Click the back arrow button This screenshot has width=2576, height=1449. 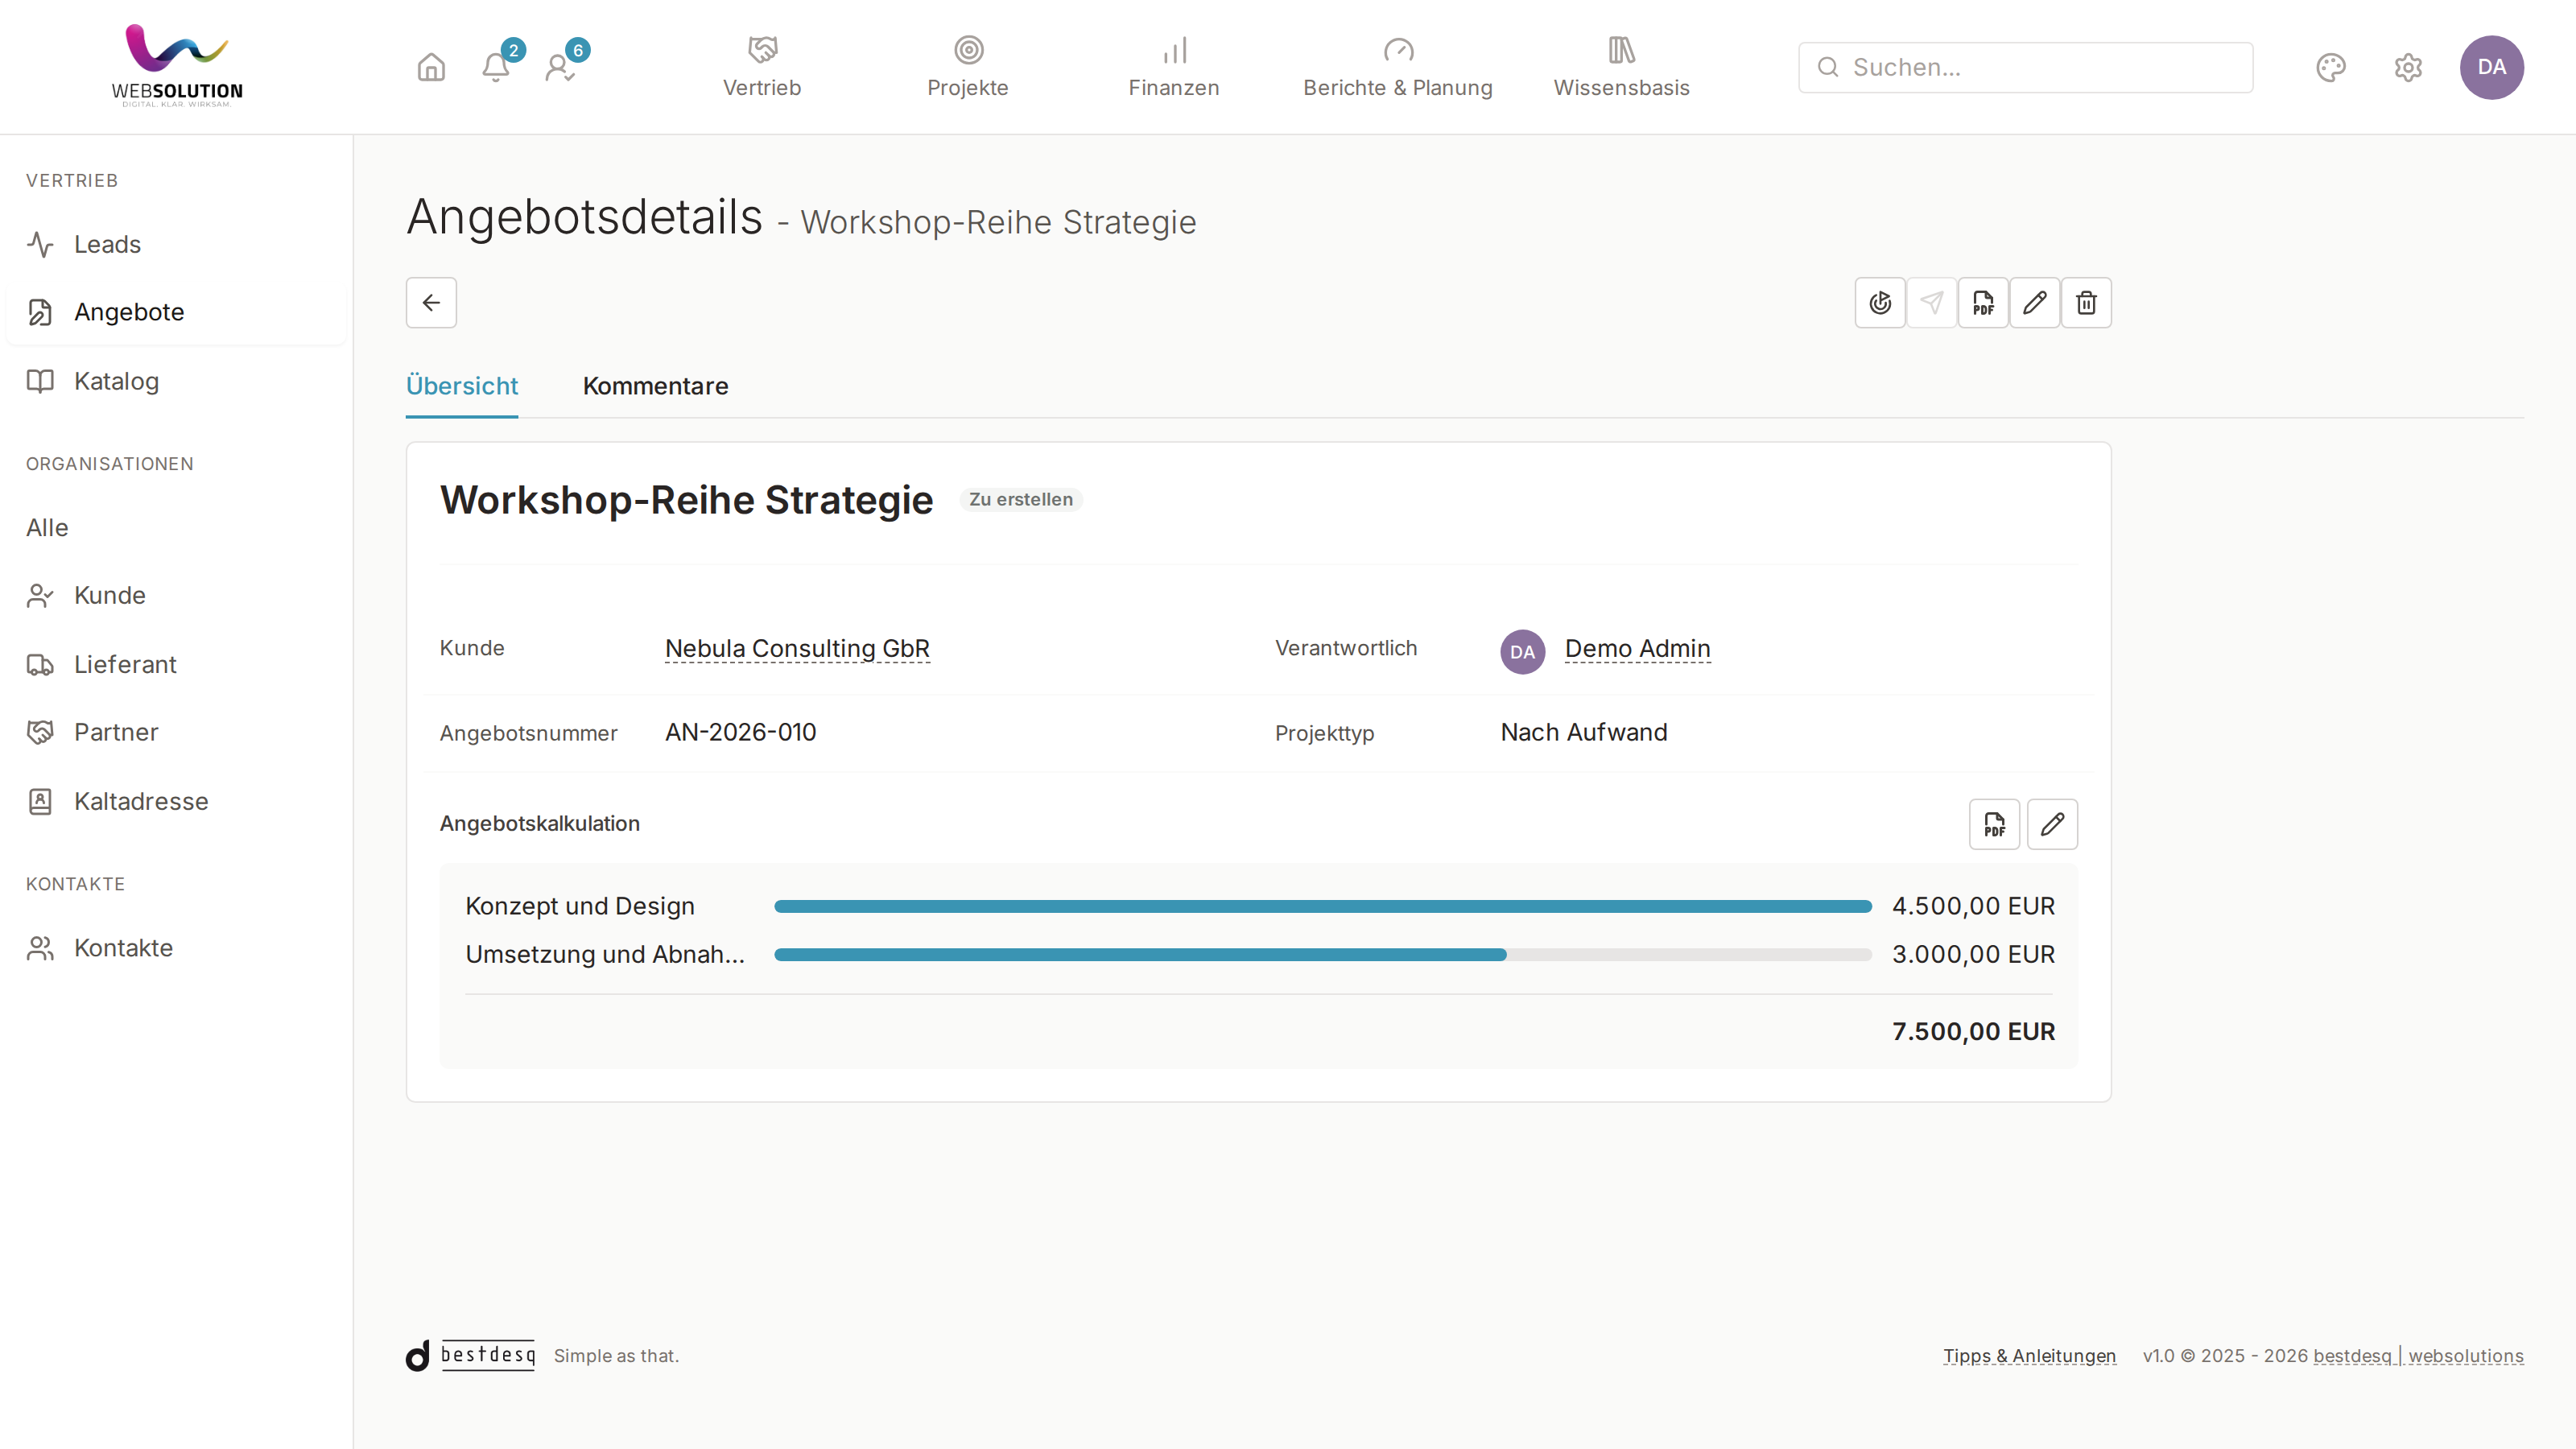(431, 302)
